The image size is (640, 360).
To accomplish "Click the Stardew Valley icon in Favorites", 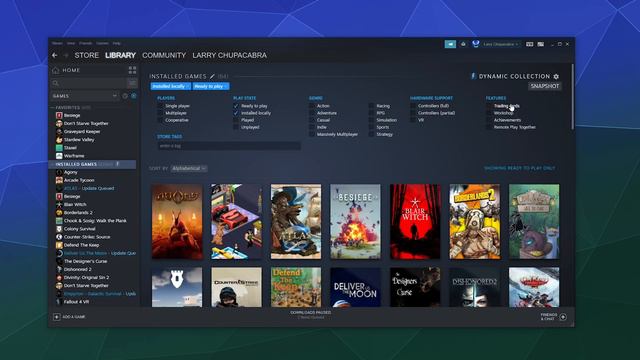I will [59, 140].
